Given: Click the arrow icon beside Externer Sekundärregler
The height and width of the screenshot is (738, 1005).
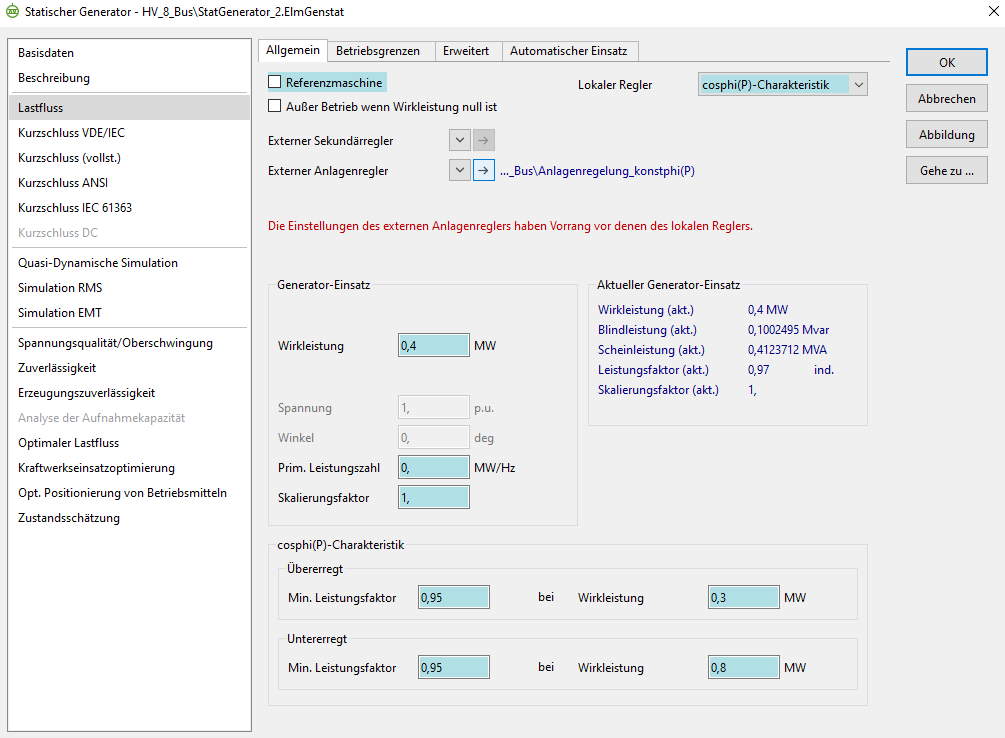Looking at the screenshot, I should pos(484,140).
